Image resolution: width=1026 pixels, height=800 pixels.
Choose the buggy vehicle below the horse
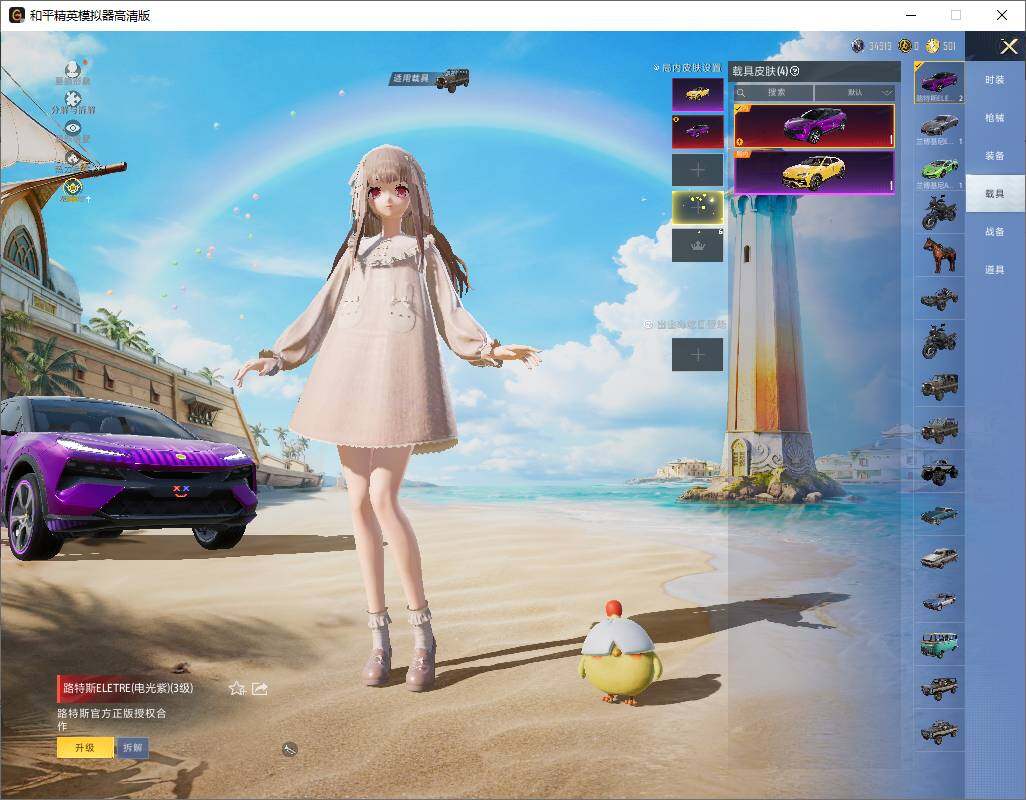(x=939, y=298)
